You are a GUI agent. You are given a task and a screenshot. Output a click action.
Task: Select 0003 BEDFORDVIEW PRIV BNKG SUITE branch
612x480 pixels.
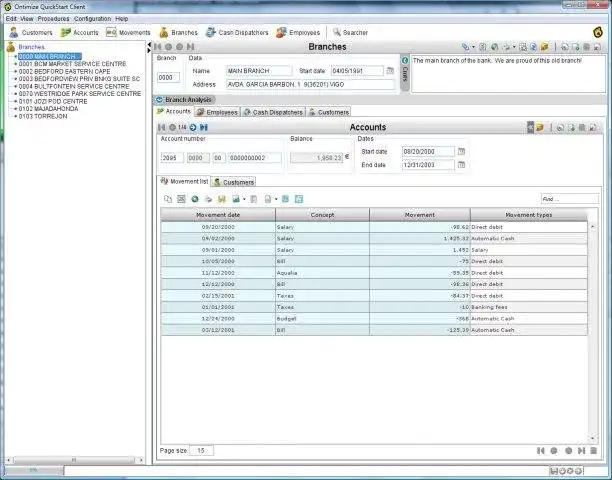79,79
